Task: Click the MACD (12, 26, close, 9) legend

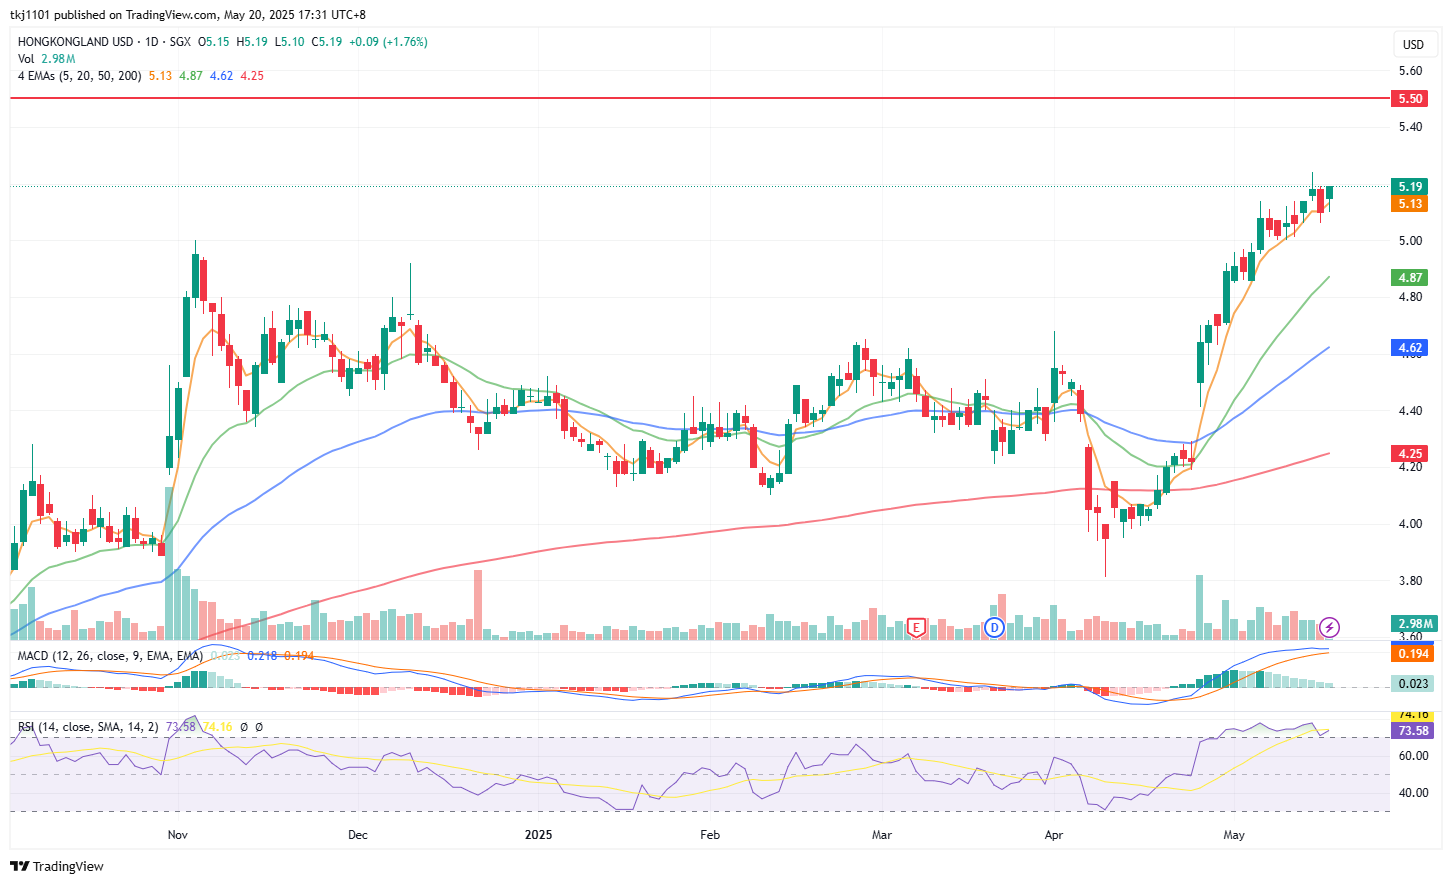Action: click(110, 656)
